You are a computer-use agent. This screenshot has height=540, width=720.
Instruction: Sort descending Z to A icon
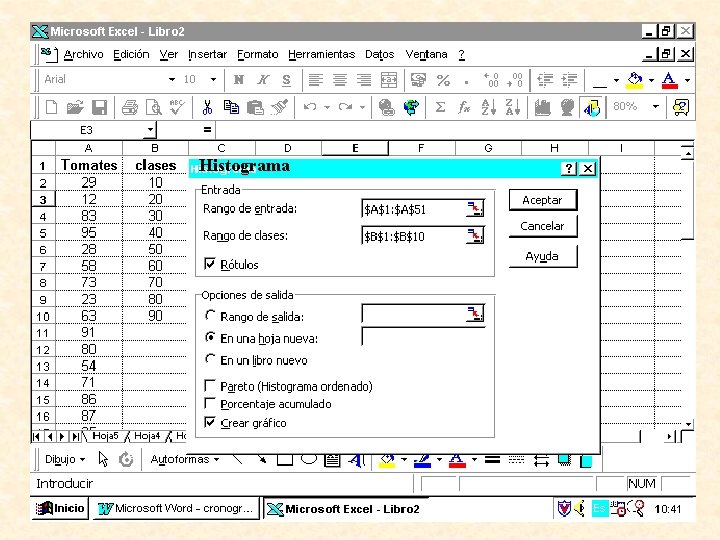pos(512,107)
